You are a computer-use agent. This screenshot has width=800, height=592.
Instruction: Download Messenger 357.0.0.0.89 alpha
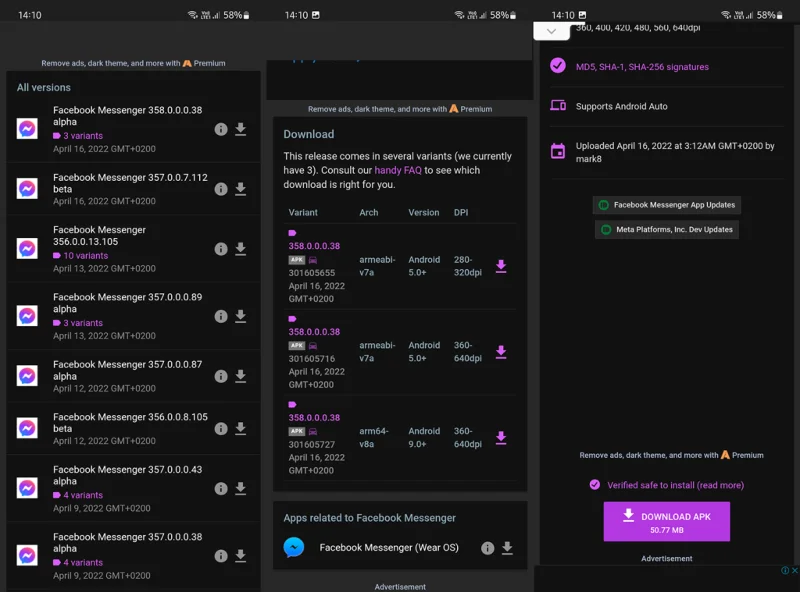(x=240, y=316)
